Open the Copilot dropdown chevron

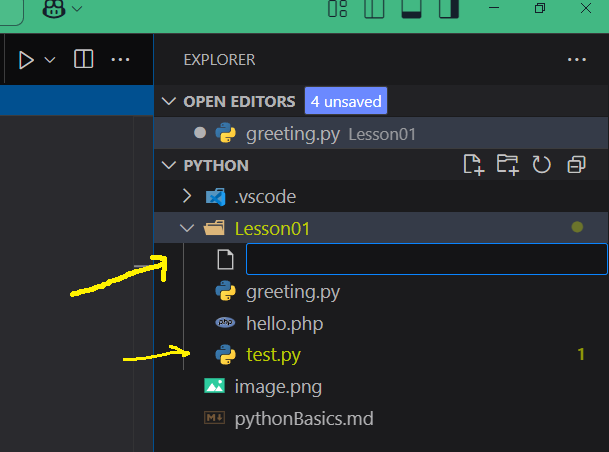coord(77,9)
